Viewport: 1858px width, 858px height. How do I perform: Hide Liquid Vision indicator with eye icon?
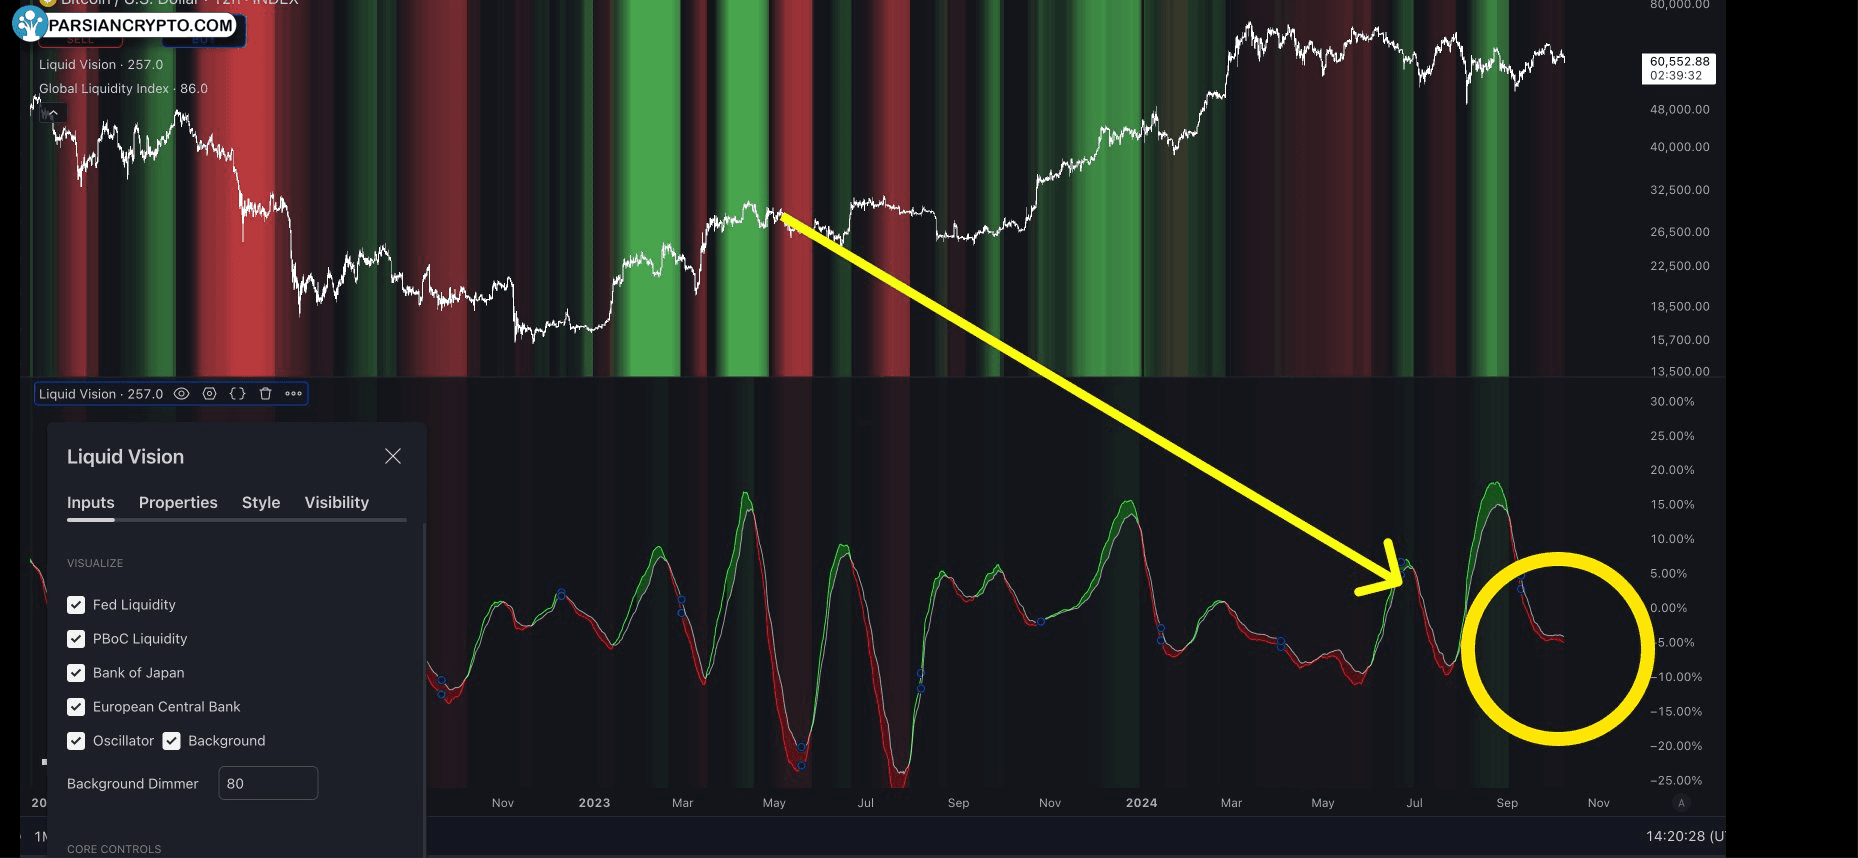pyautogui.click(x=181, y=394)
